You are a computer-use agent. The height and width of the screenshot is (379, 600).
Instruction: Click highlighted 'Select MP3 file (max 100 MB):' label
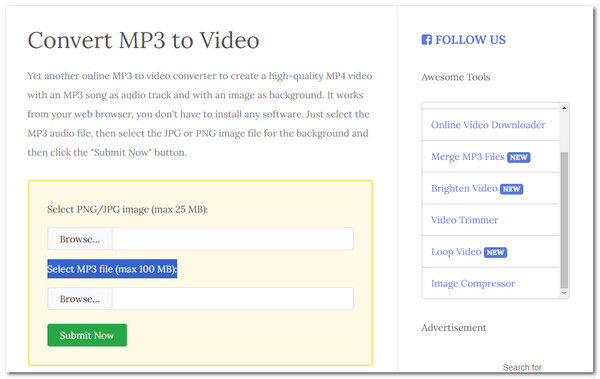(112, 269)
